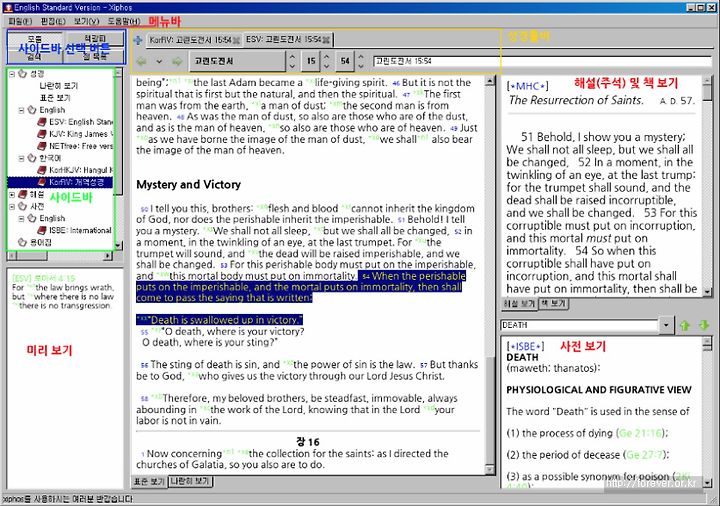Viewport: 720px width, 506px height.
Task: Click the 책갈피 sidebar button
Action: point(95,39)
